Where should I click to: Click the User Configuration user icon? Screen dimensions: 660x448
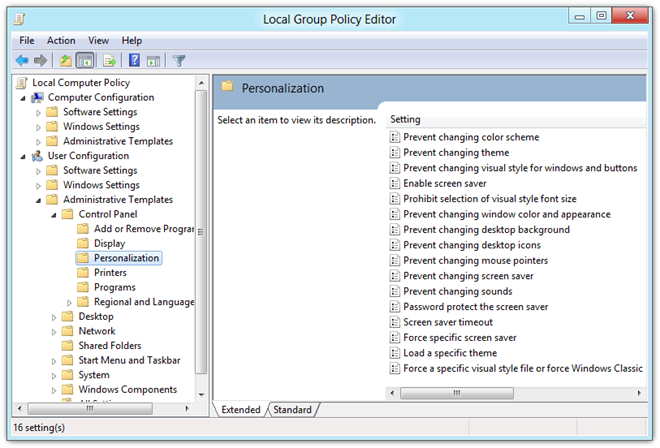coord(37,156)
